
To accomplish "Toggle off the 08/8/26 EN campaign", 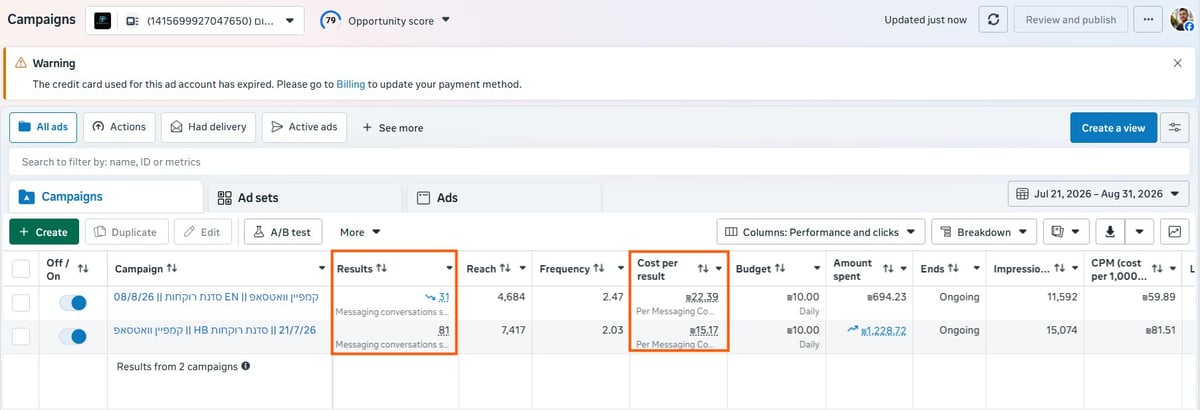I will tap(73, 302).
